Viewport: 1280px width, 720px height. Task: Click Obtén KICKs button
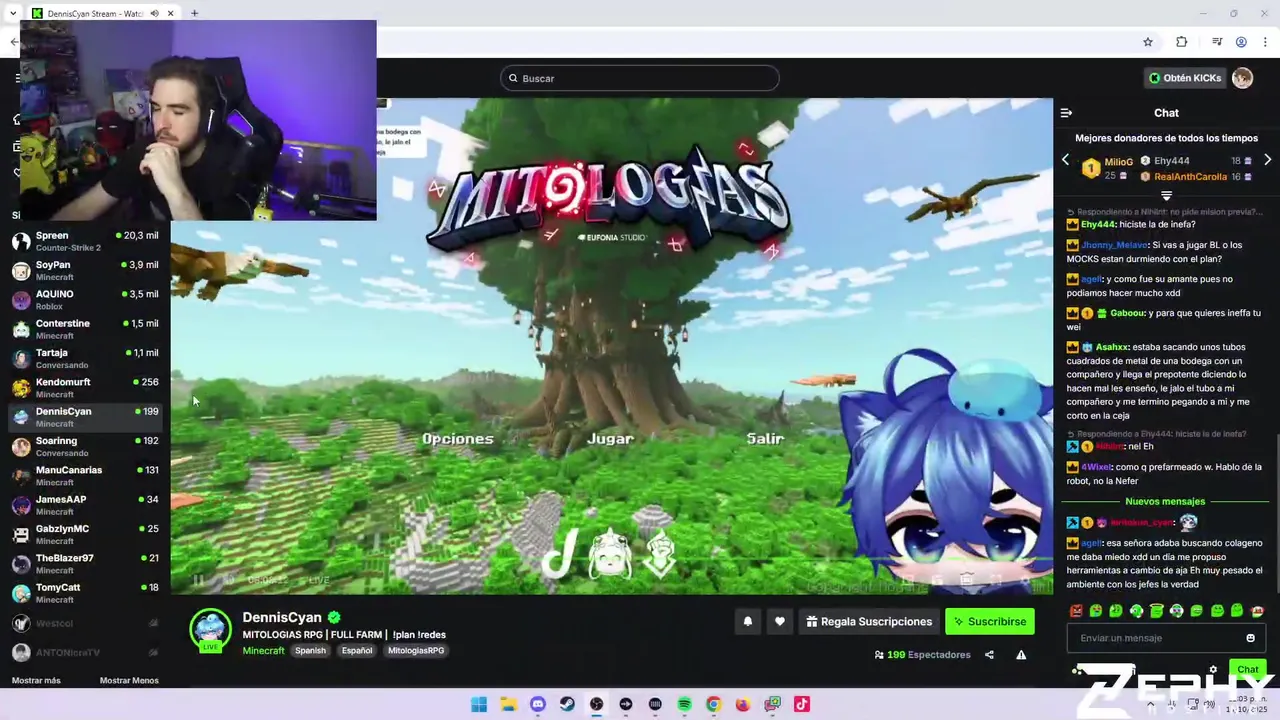click(x=1185, y=78)
